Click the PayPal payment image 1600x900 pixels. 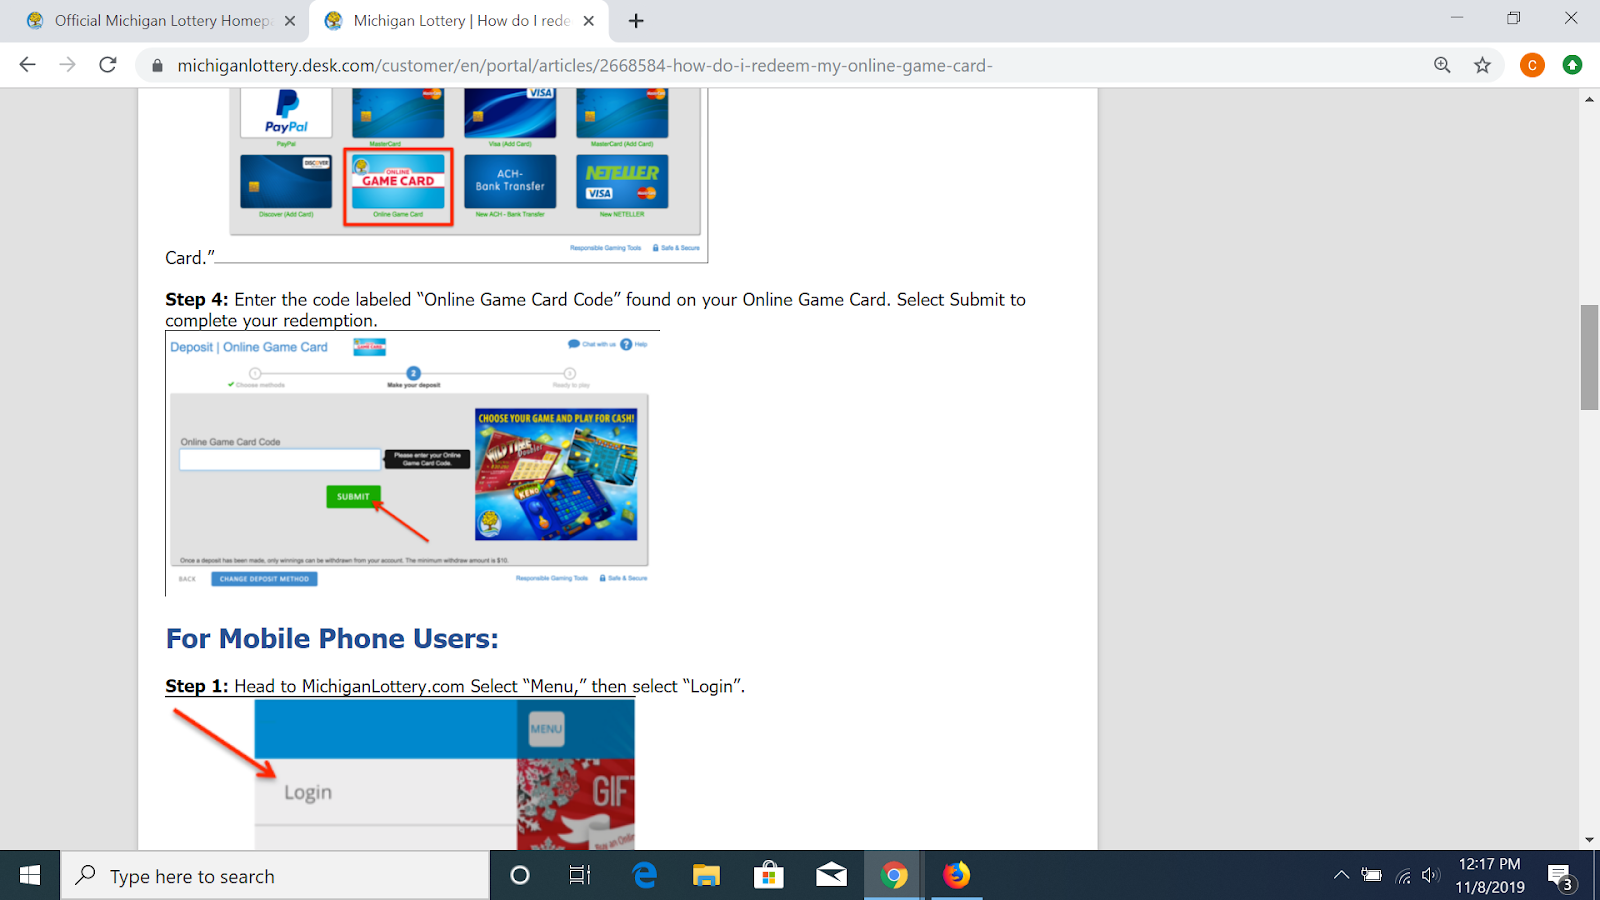286,113
